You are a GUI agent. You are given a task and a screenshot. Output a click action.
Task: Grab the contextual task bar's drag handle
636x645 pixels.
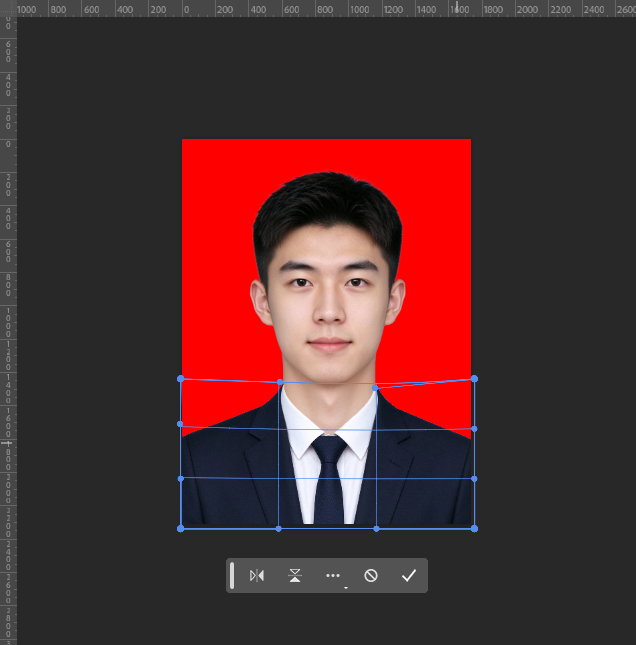pos(232,575)
